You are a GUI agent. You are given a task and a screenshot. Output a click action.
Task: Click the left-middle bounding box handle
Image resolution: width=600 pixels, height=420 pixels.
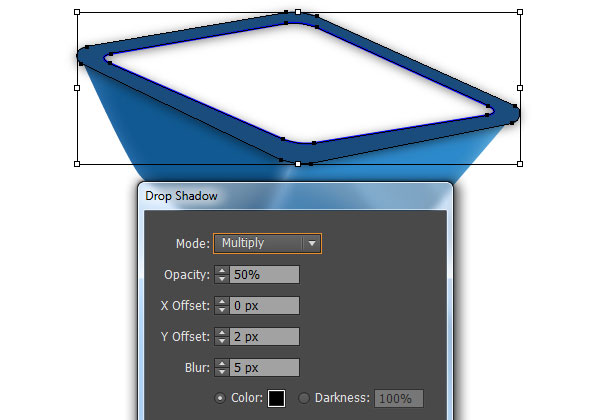point(77,88)
